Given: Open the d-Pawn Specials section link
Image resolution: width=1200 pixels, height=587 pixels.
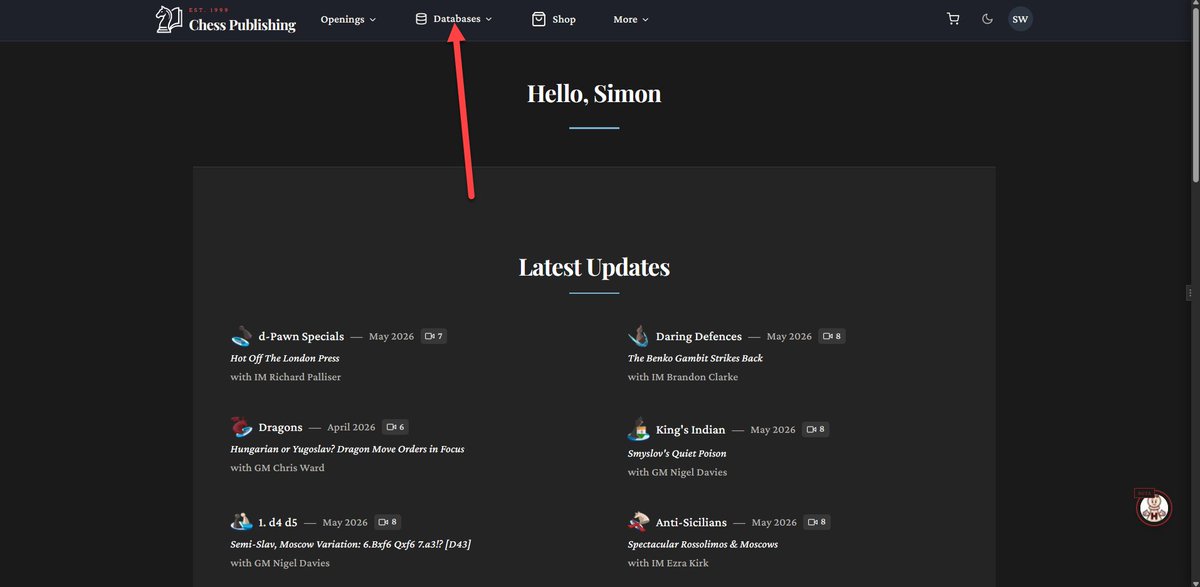Looking at the screenshot, I should (x=301, y=336).
